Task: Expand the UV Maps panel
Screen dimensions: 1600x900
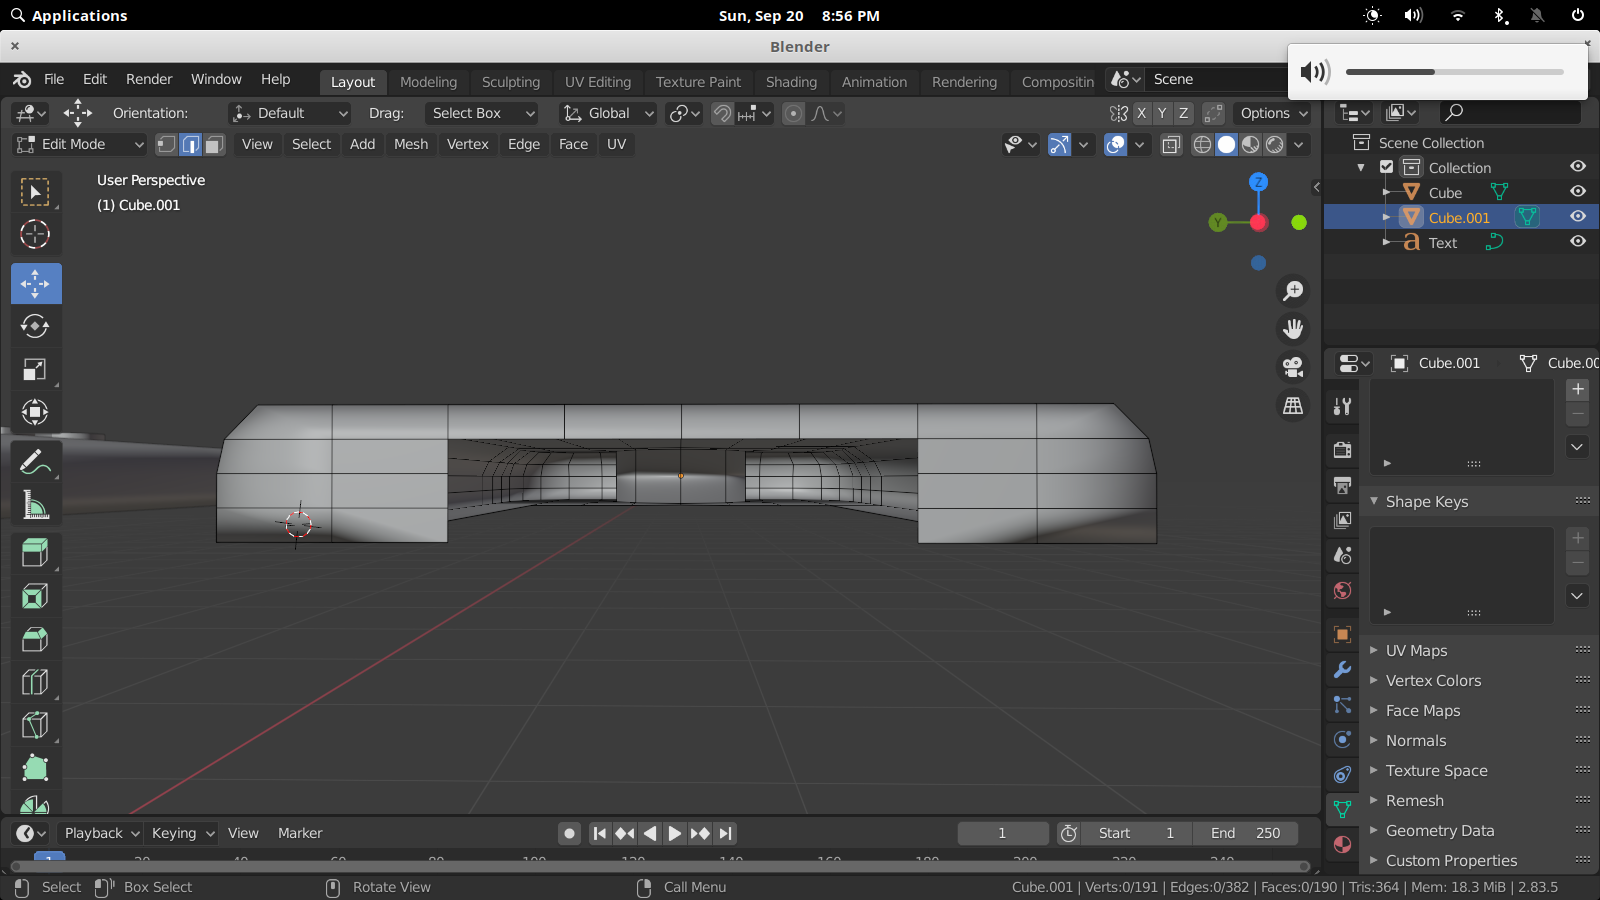Action: (x=1416, y=650)
